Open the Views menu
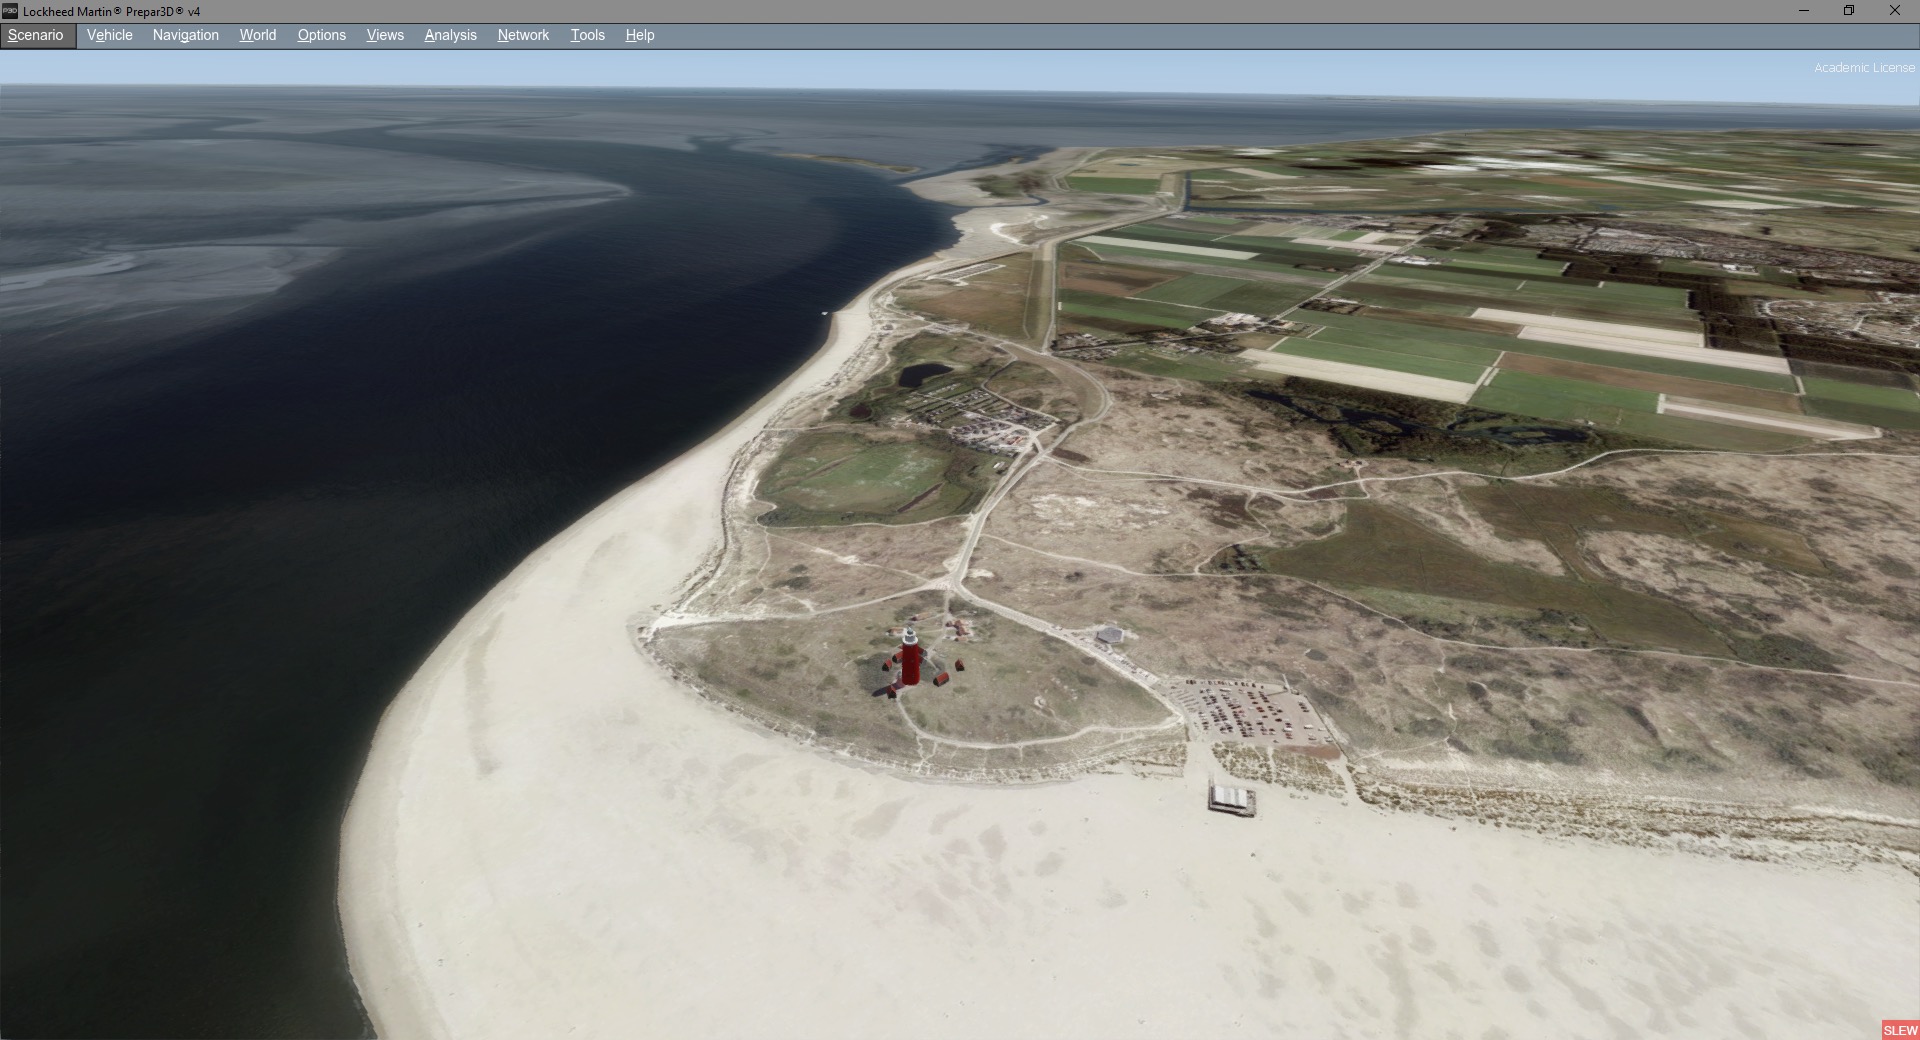This screenshot has height=1040, width=1920. coord(385,35)
